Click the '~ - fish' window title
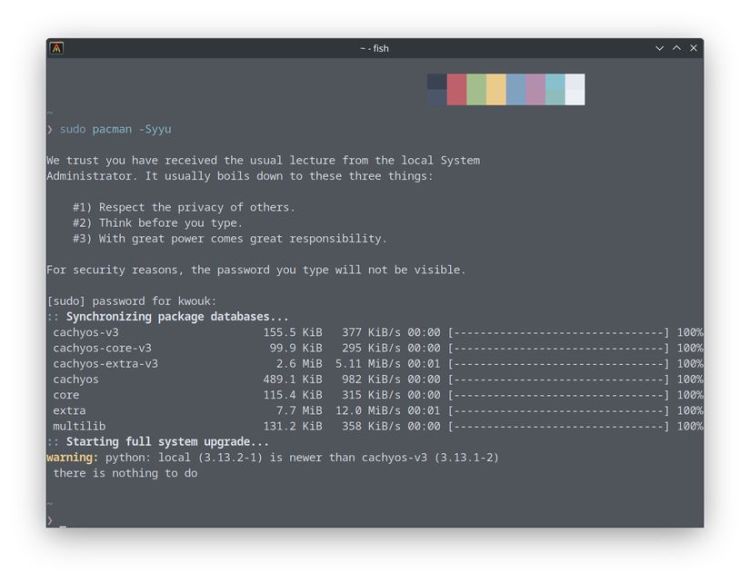Screen dimensions: 750x582 375,48
